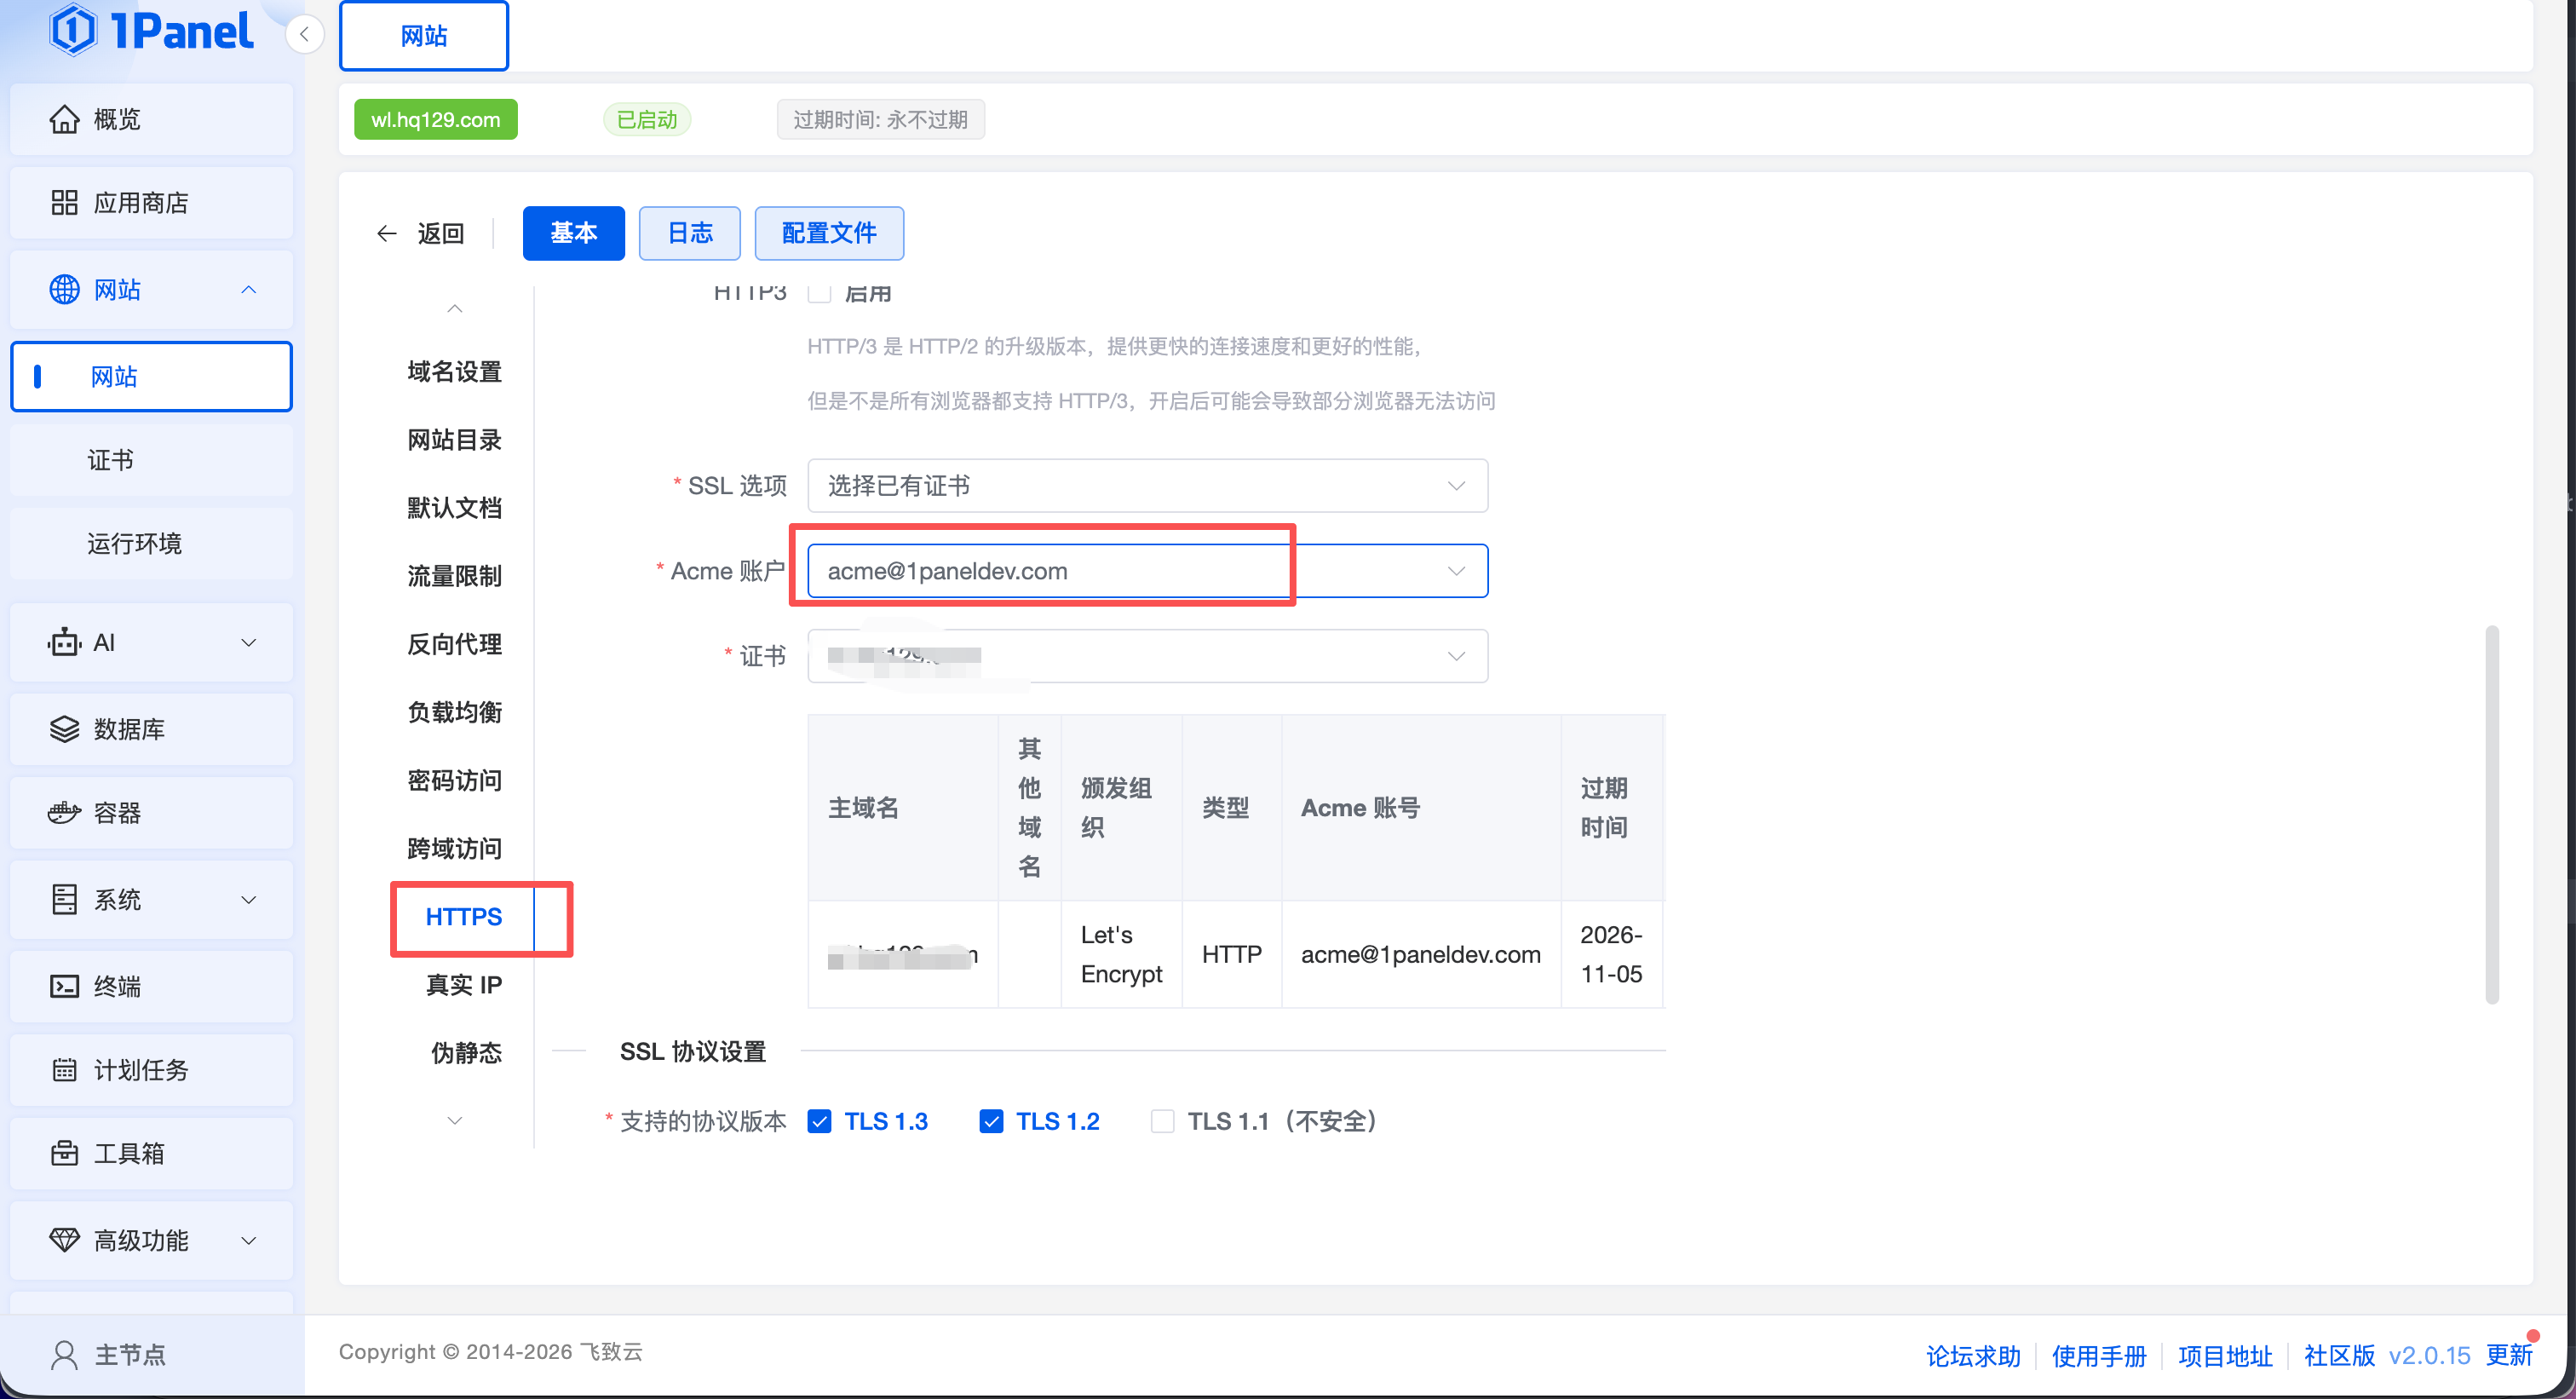Click the page vertical scrollbar
This screenshot has height=1399, width=2576.
pyautogui.click(x=2492, y=815)
